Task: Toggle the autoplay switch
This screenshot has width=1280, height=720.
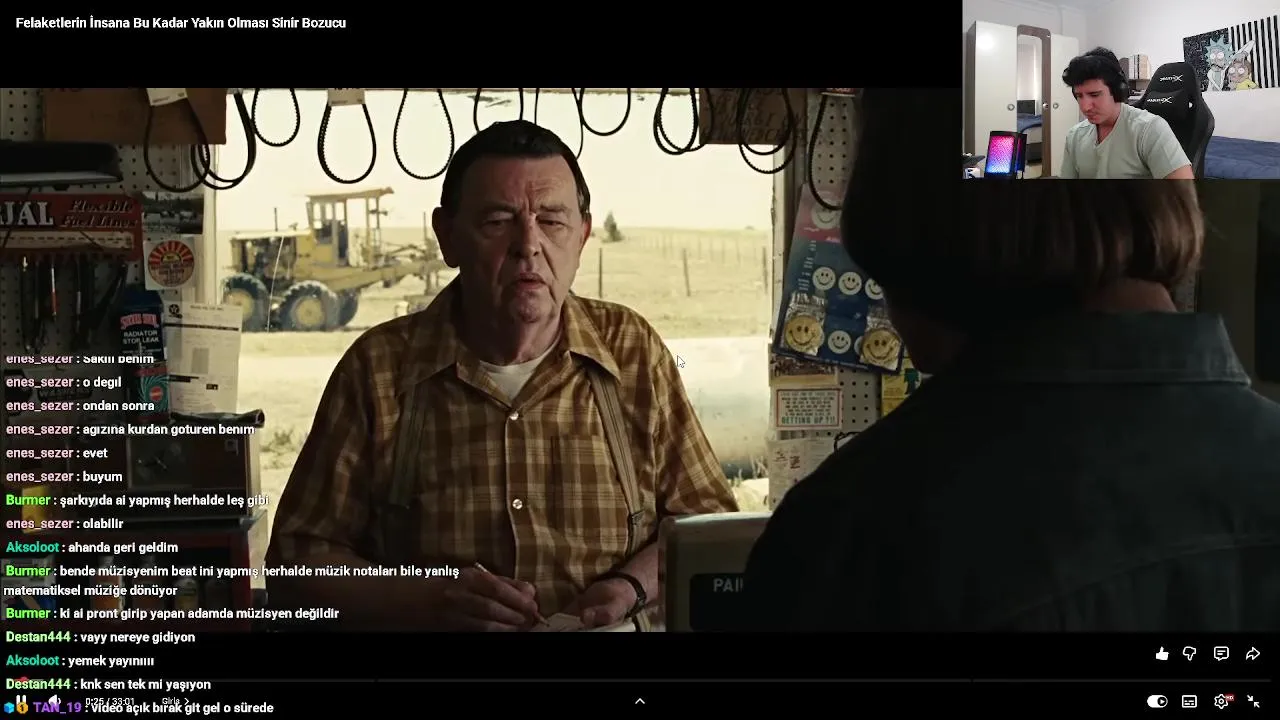Action: (1157, 701)
